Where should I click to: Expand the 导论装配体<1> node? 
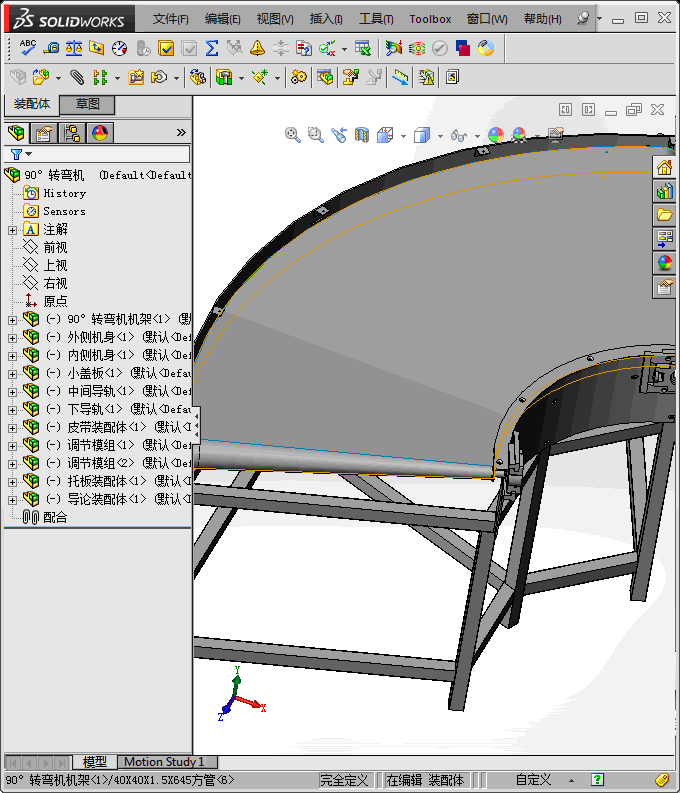point(12,500)
